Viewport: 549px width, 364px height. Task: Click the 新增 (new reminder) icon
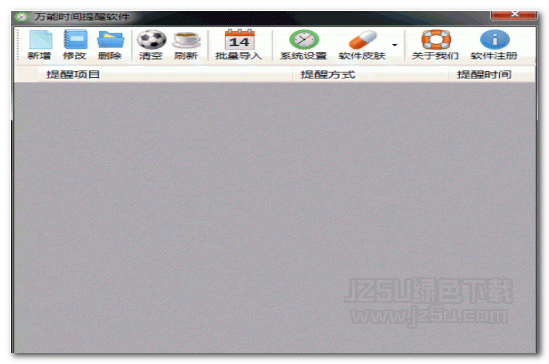(41, 40)
